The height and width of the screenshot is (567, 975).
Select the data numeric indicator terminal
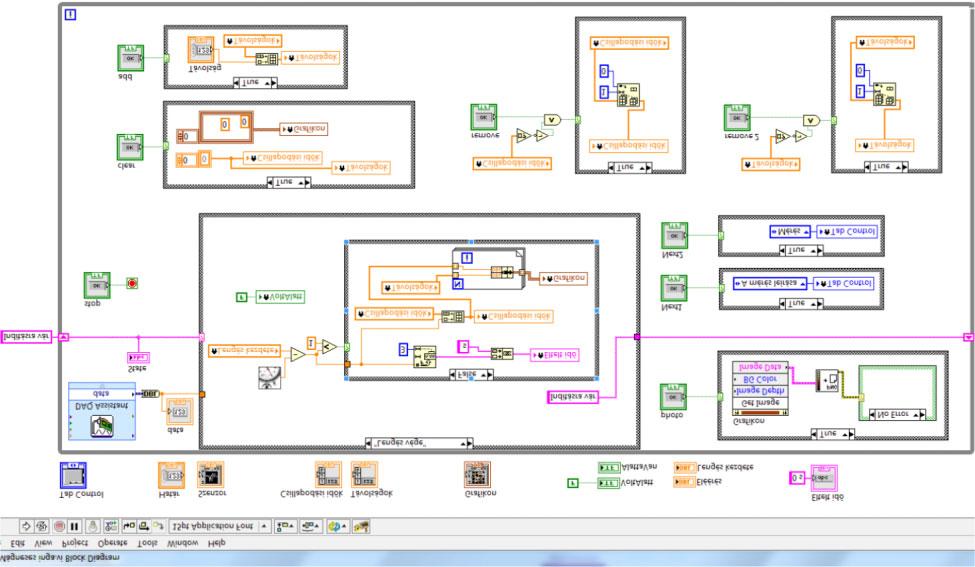(180, 412)
